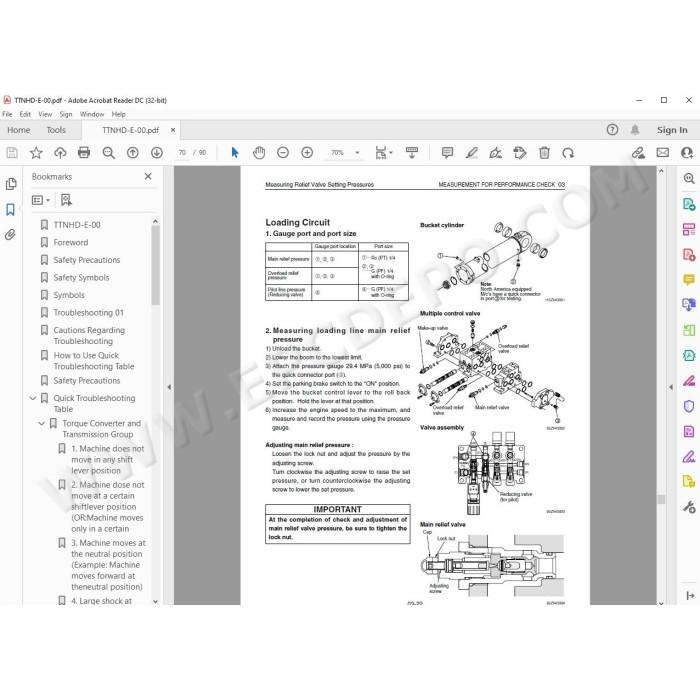Collapse Torque Converter and Transmission Group
This screenshot has width=700, height=700.
pyautogui.click(x=42, y=423)
